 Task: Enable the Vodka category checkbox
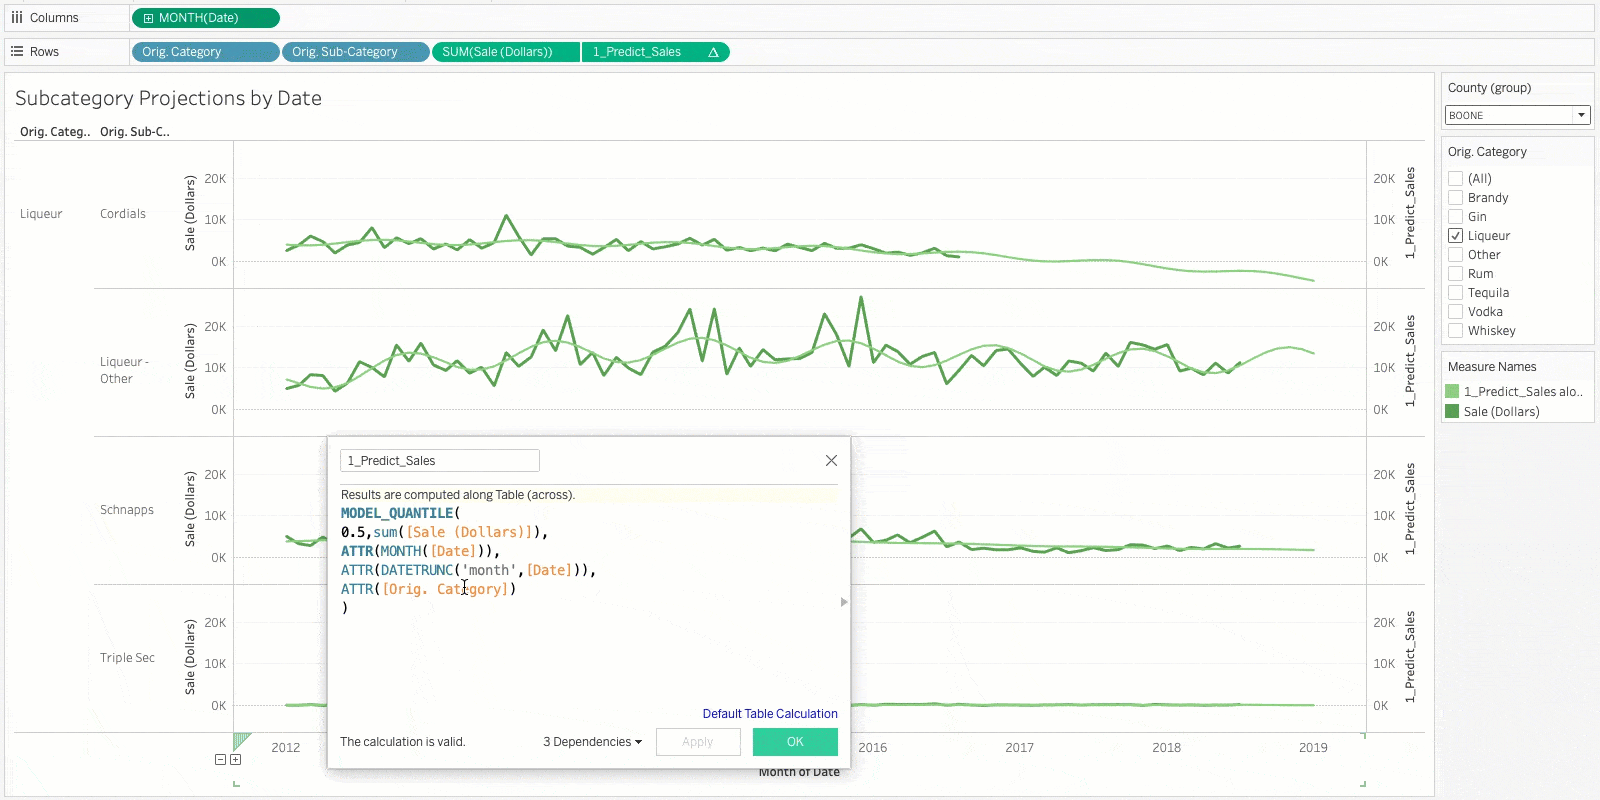(x=1456, y=312)
